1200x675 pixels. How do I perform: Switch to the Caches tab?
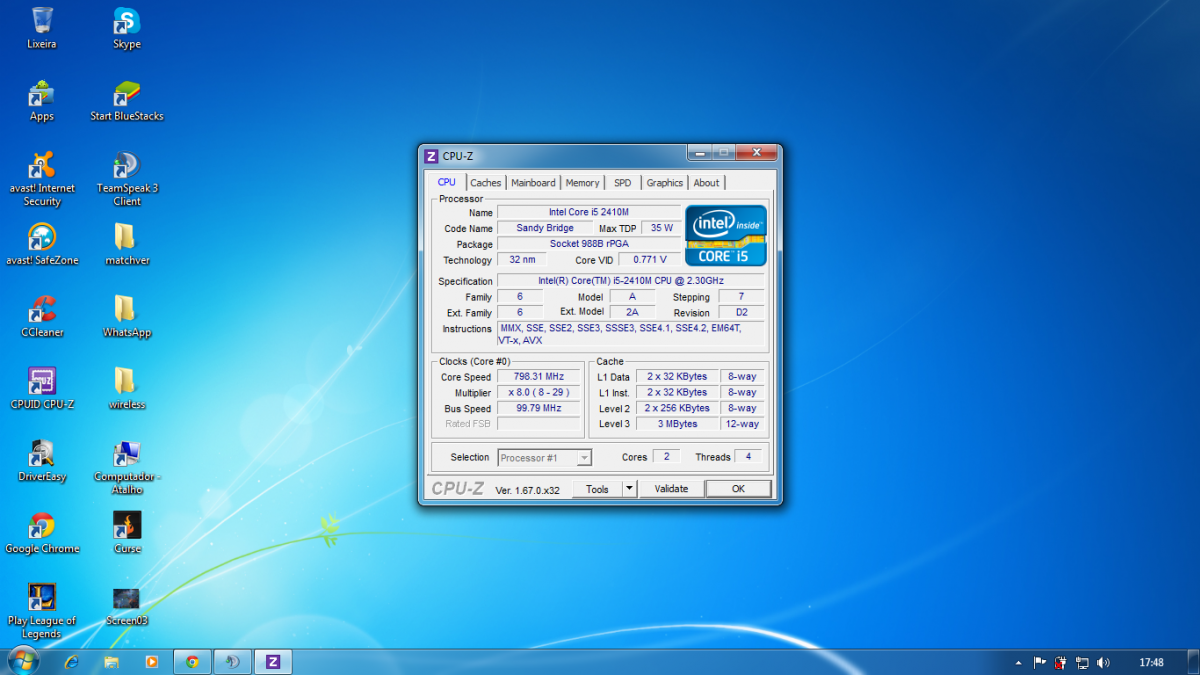coord(486,183)
